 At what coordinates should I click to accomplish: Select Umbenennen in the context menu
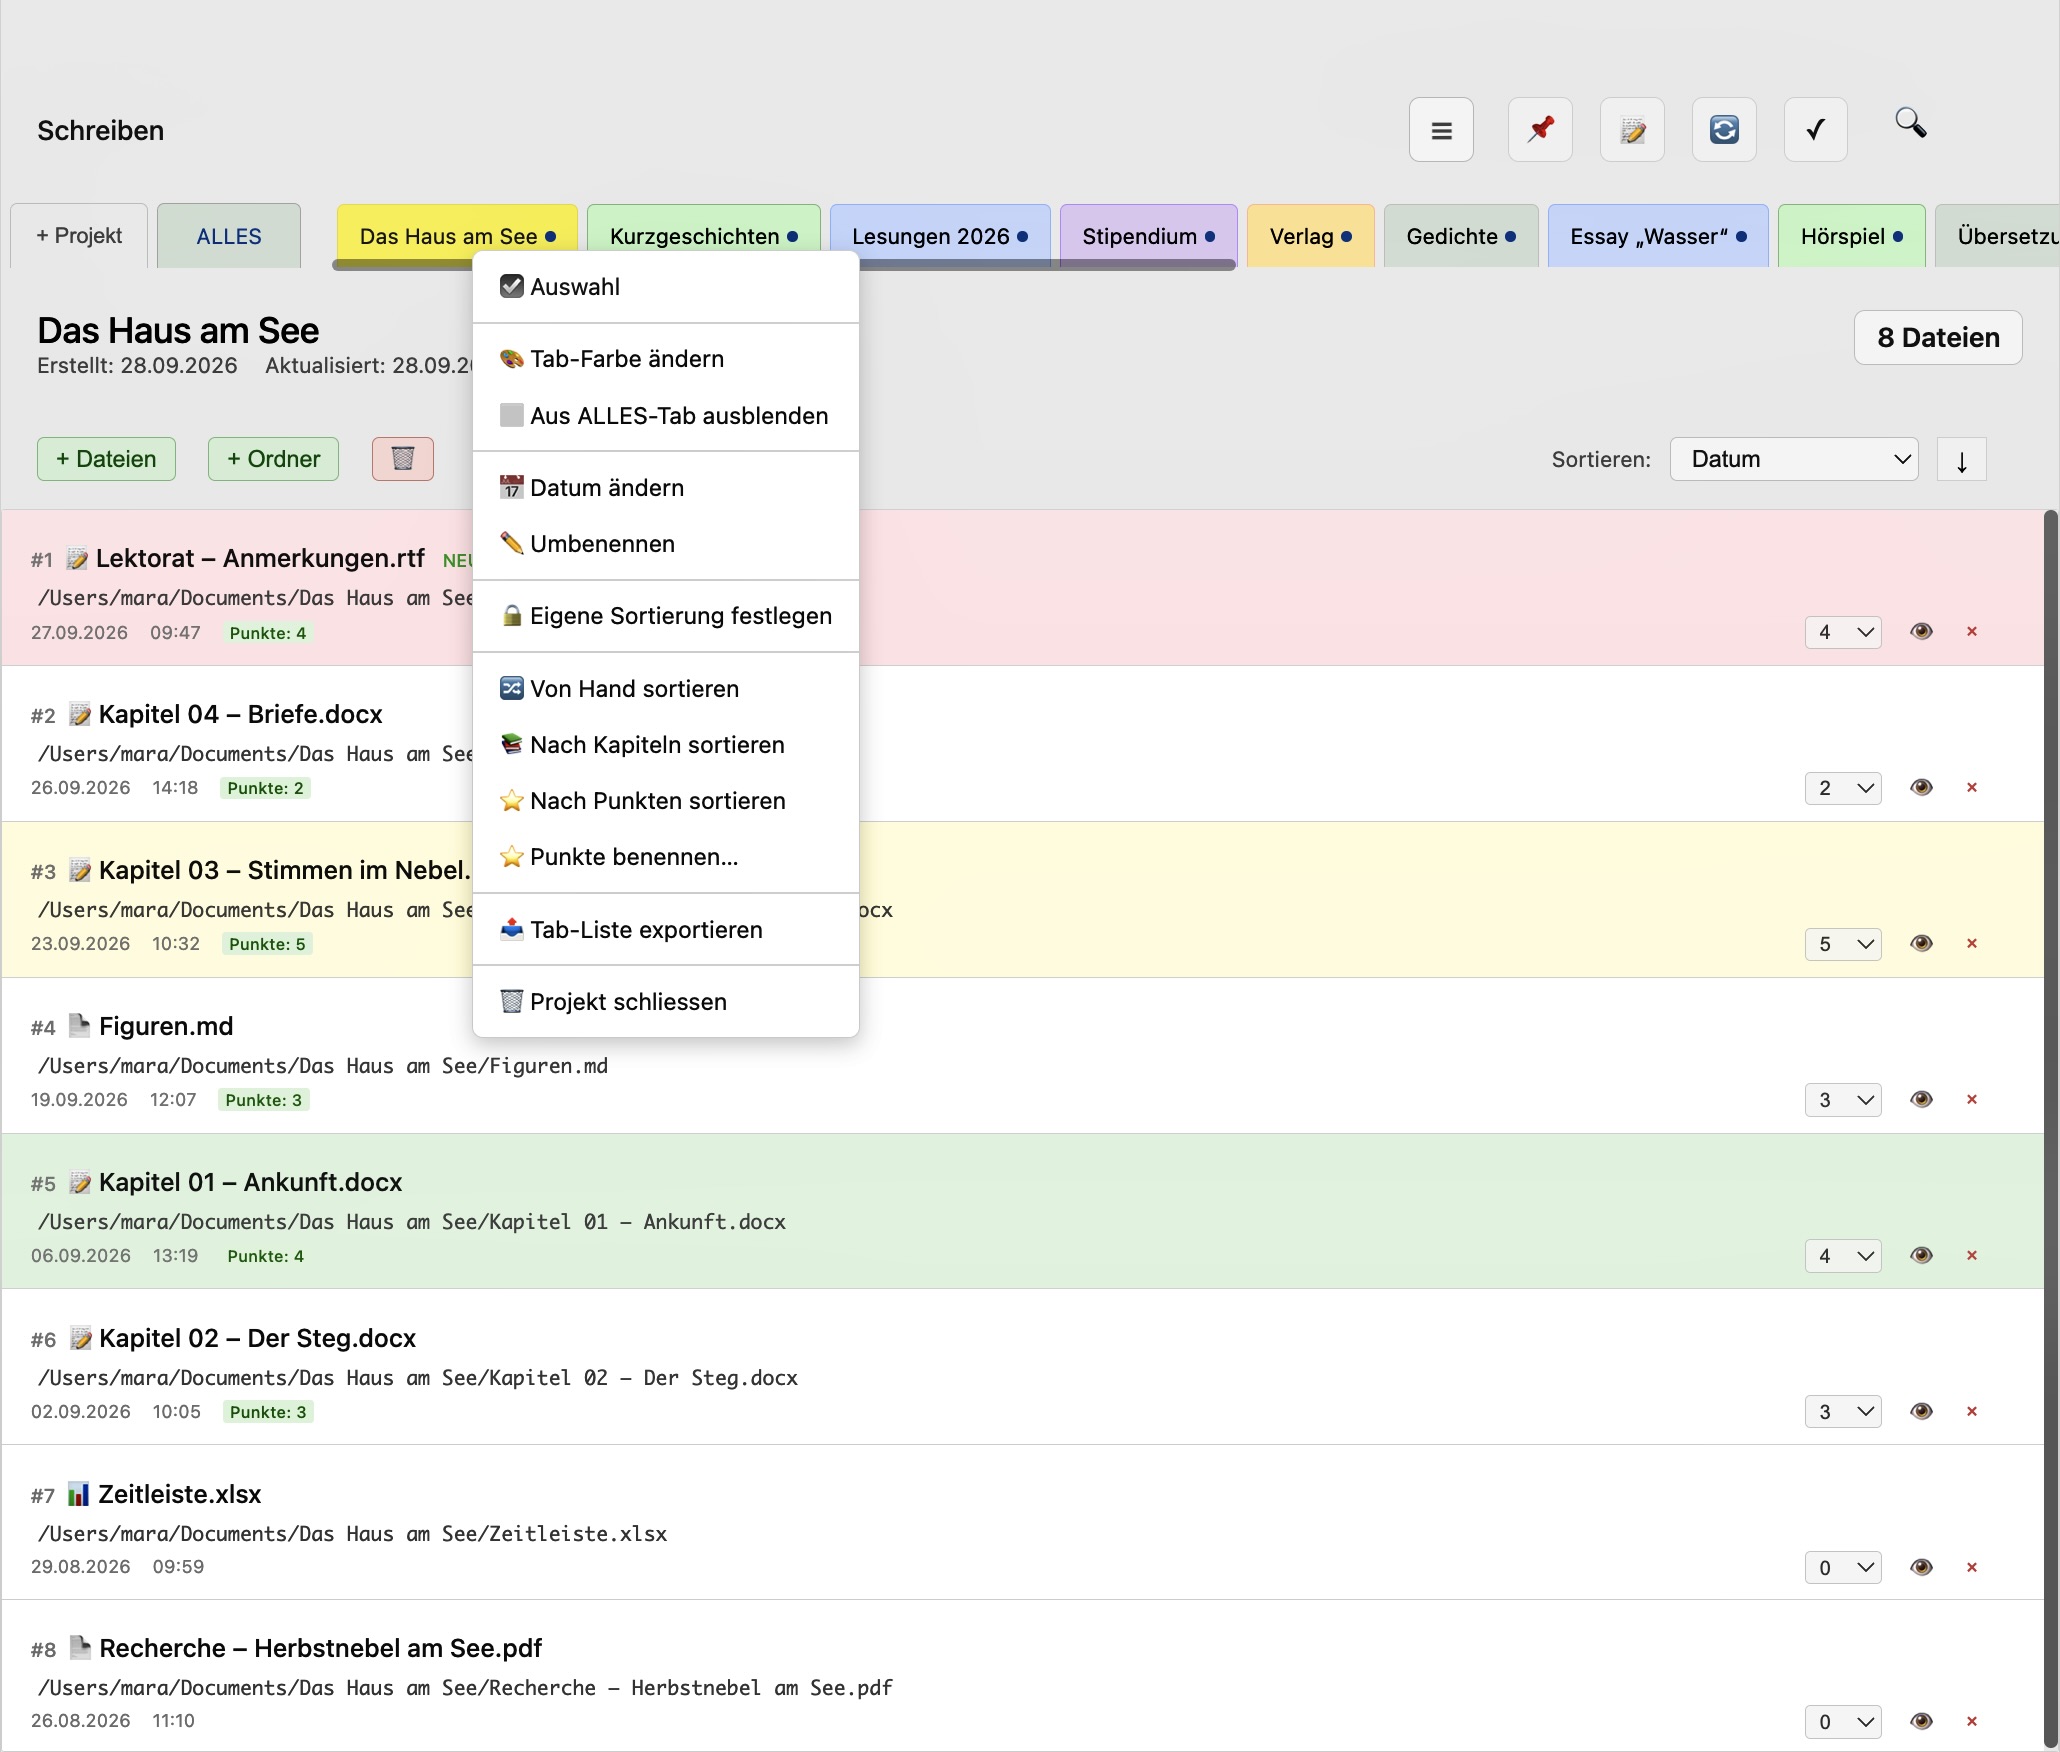(x=666, y=544)
